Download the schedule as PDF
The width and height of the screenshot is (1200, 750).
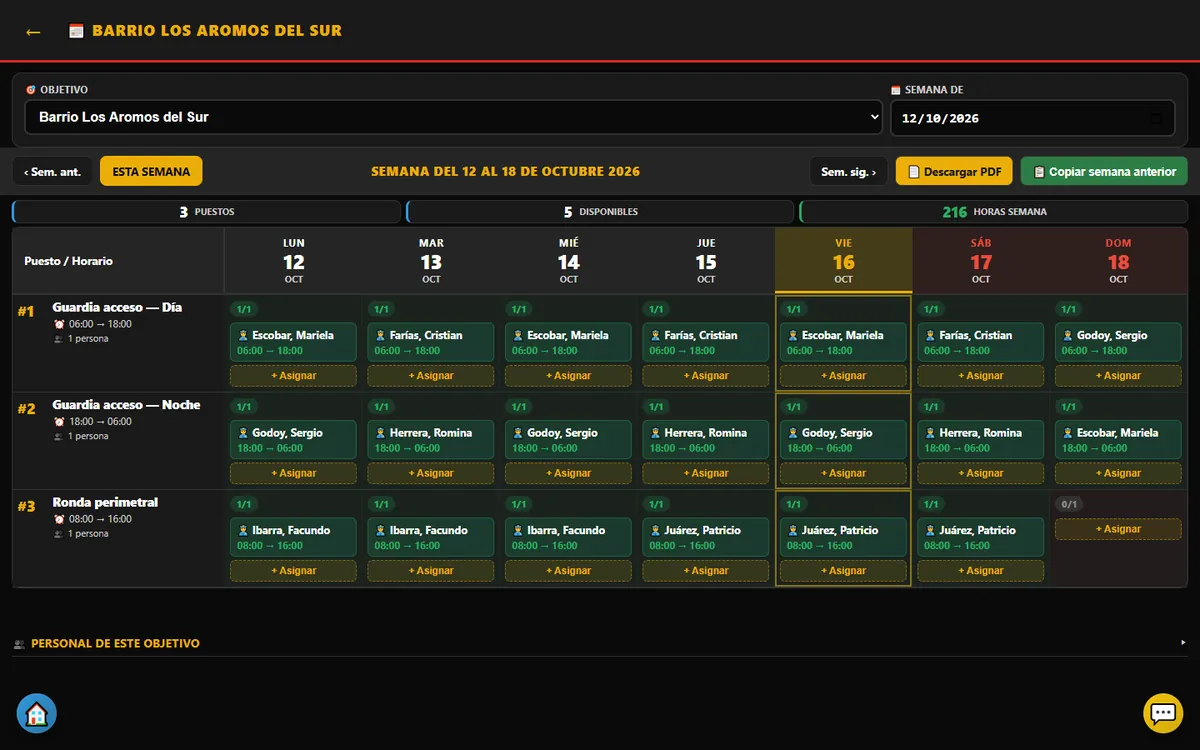[954, 172]
